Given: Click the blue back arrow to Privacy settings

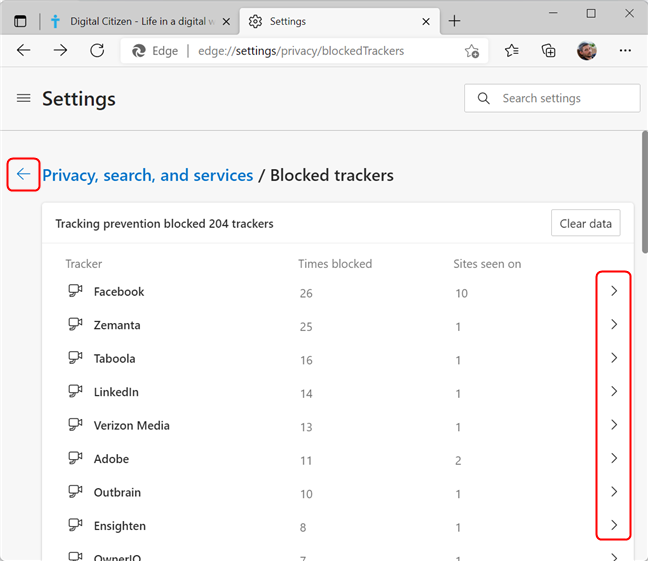Looking at the screenshot, I should point(24,174).
